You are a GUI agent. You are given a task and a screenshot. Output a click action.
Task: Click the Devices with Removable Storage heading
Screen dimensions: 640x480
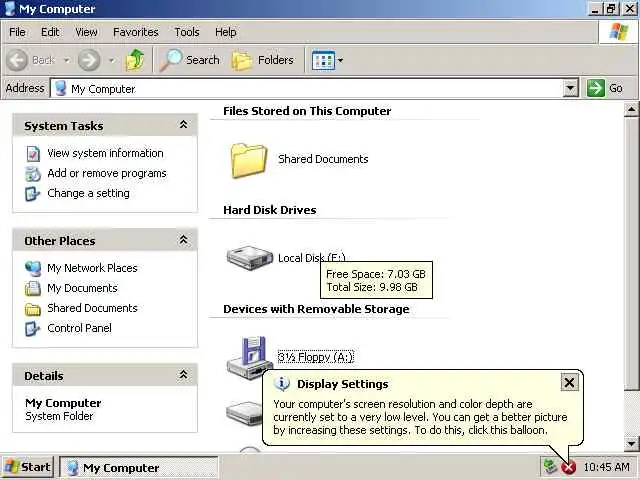316,309
